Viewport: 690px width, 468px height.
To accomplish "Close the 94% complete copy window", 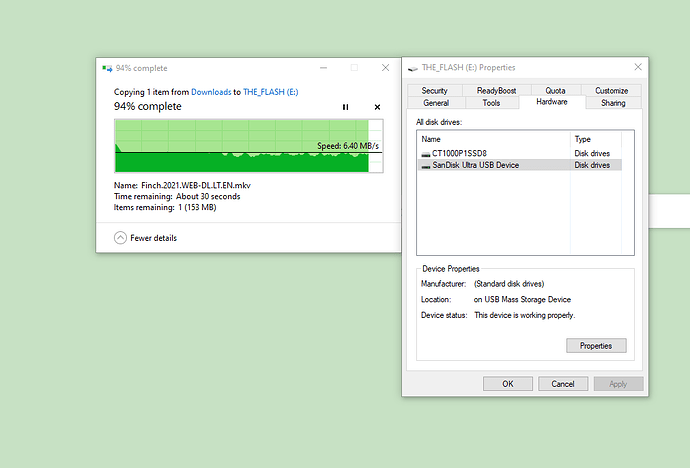I will [385, 68].
